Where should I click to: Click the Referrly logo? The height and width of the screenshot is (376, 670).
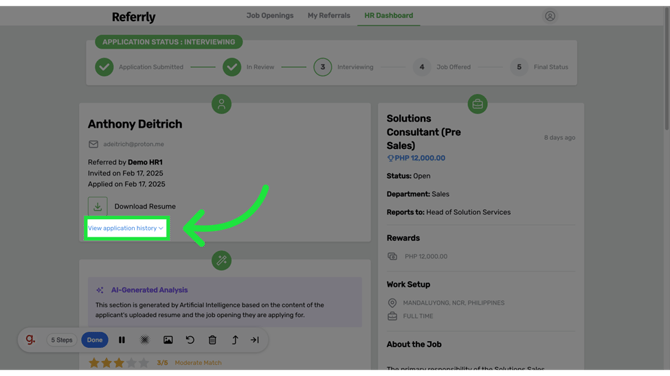click(x=133, y=17)
